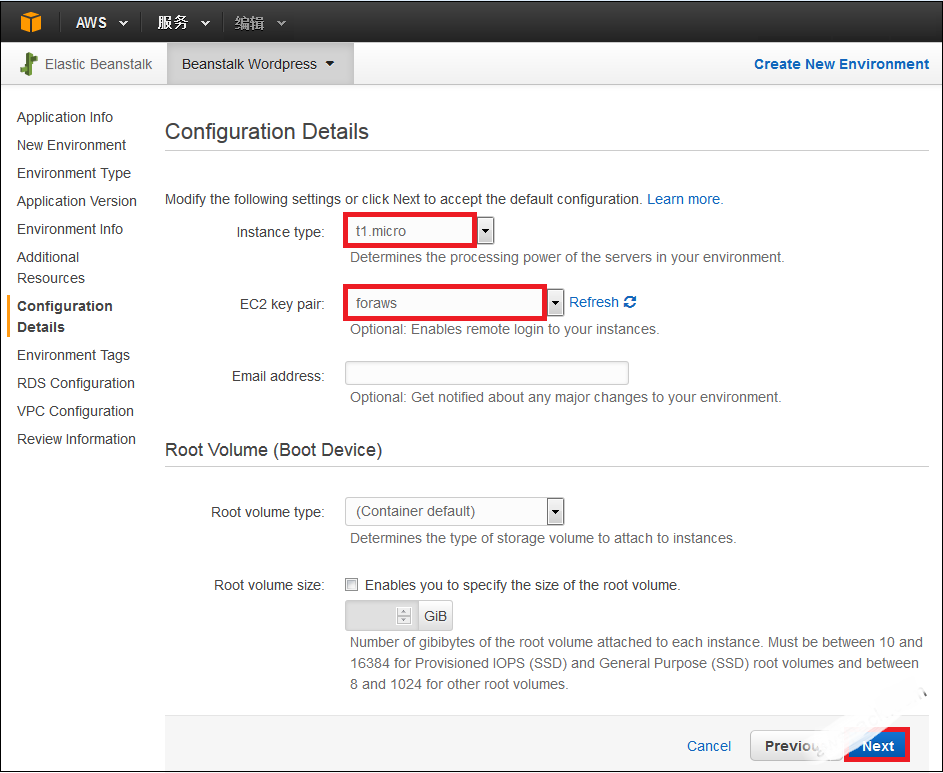
Task: Go to the Environment Type step
Action: click(74, 173)
